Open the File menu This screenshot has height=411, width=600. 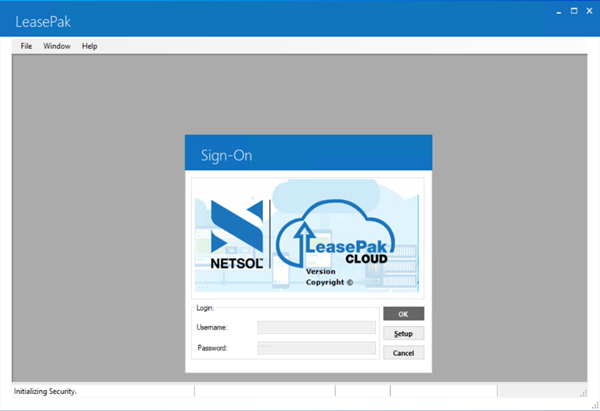pos(26,46)
